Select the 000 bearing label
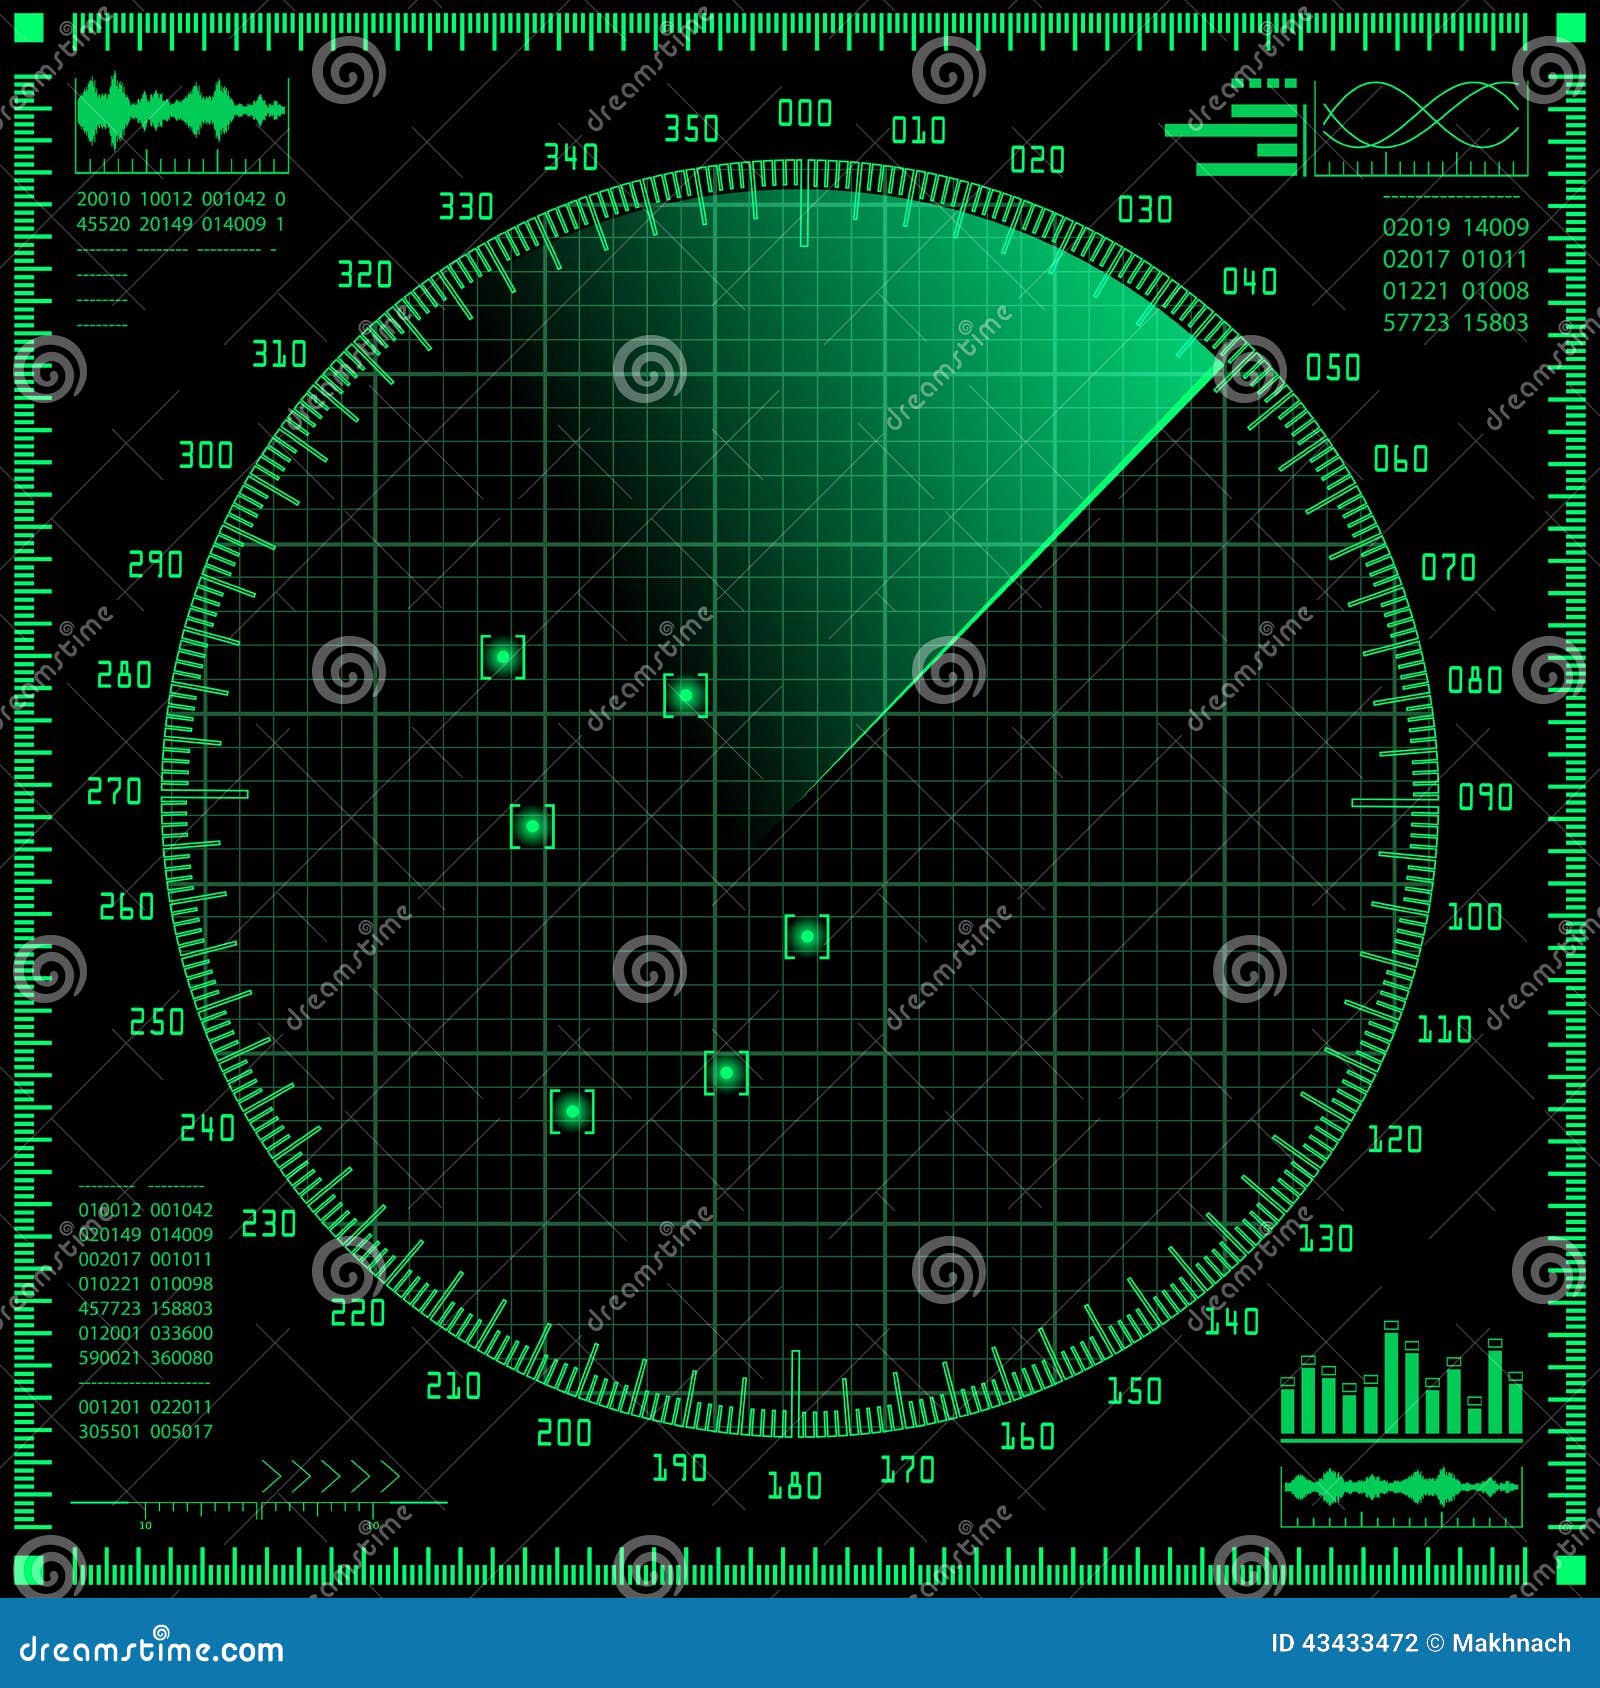Screen dimensions: 1600x1688 [x=807, y=113]
